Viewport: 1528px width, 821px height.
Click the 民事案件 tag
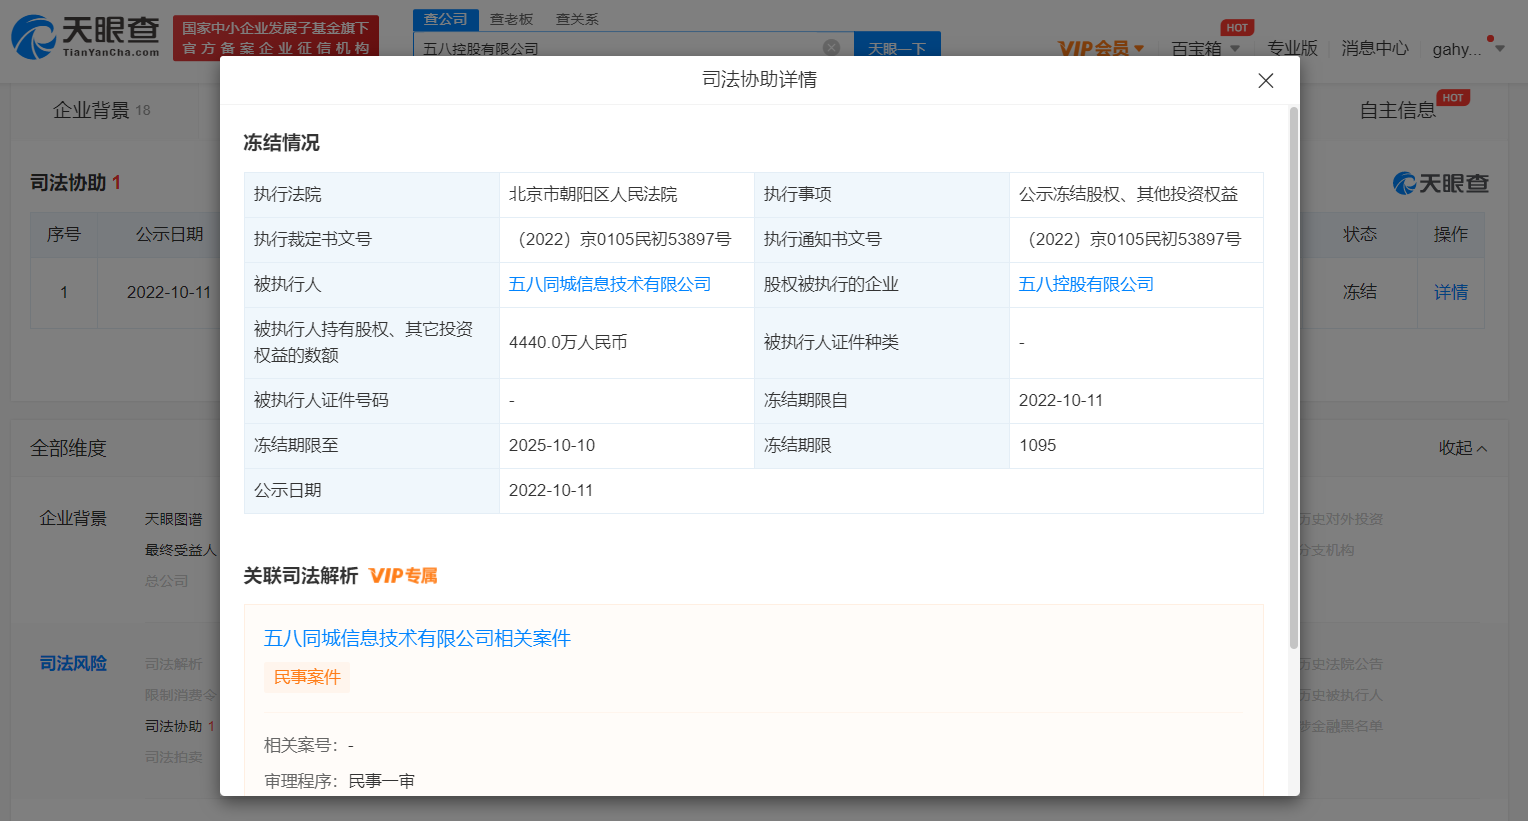pos(307,677)
